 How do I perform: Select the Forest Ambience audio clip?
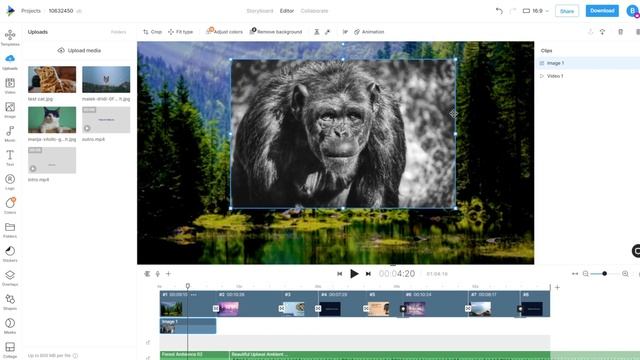click(x=194, y=355)
